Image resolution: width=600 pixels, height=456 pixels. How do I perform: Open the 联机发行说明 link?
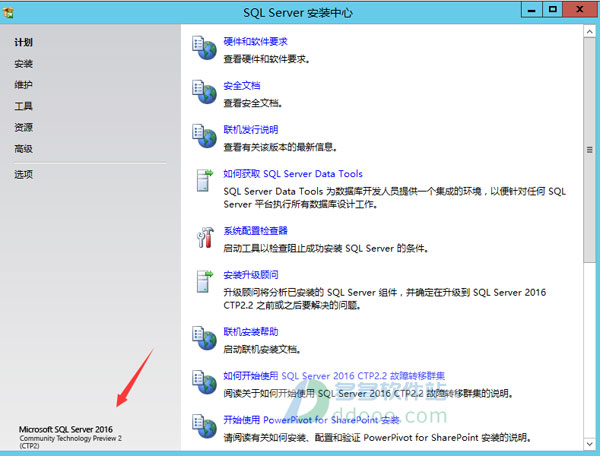(251, 129)
